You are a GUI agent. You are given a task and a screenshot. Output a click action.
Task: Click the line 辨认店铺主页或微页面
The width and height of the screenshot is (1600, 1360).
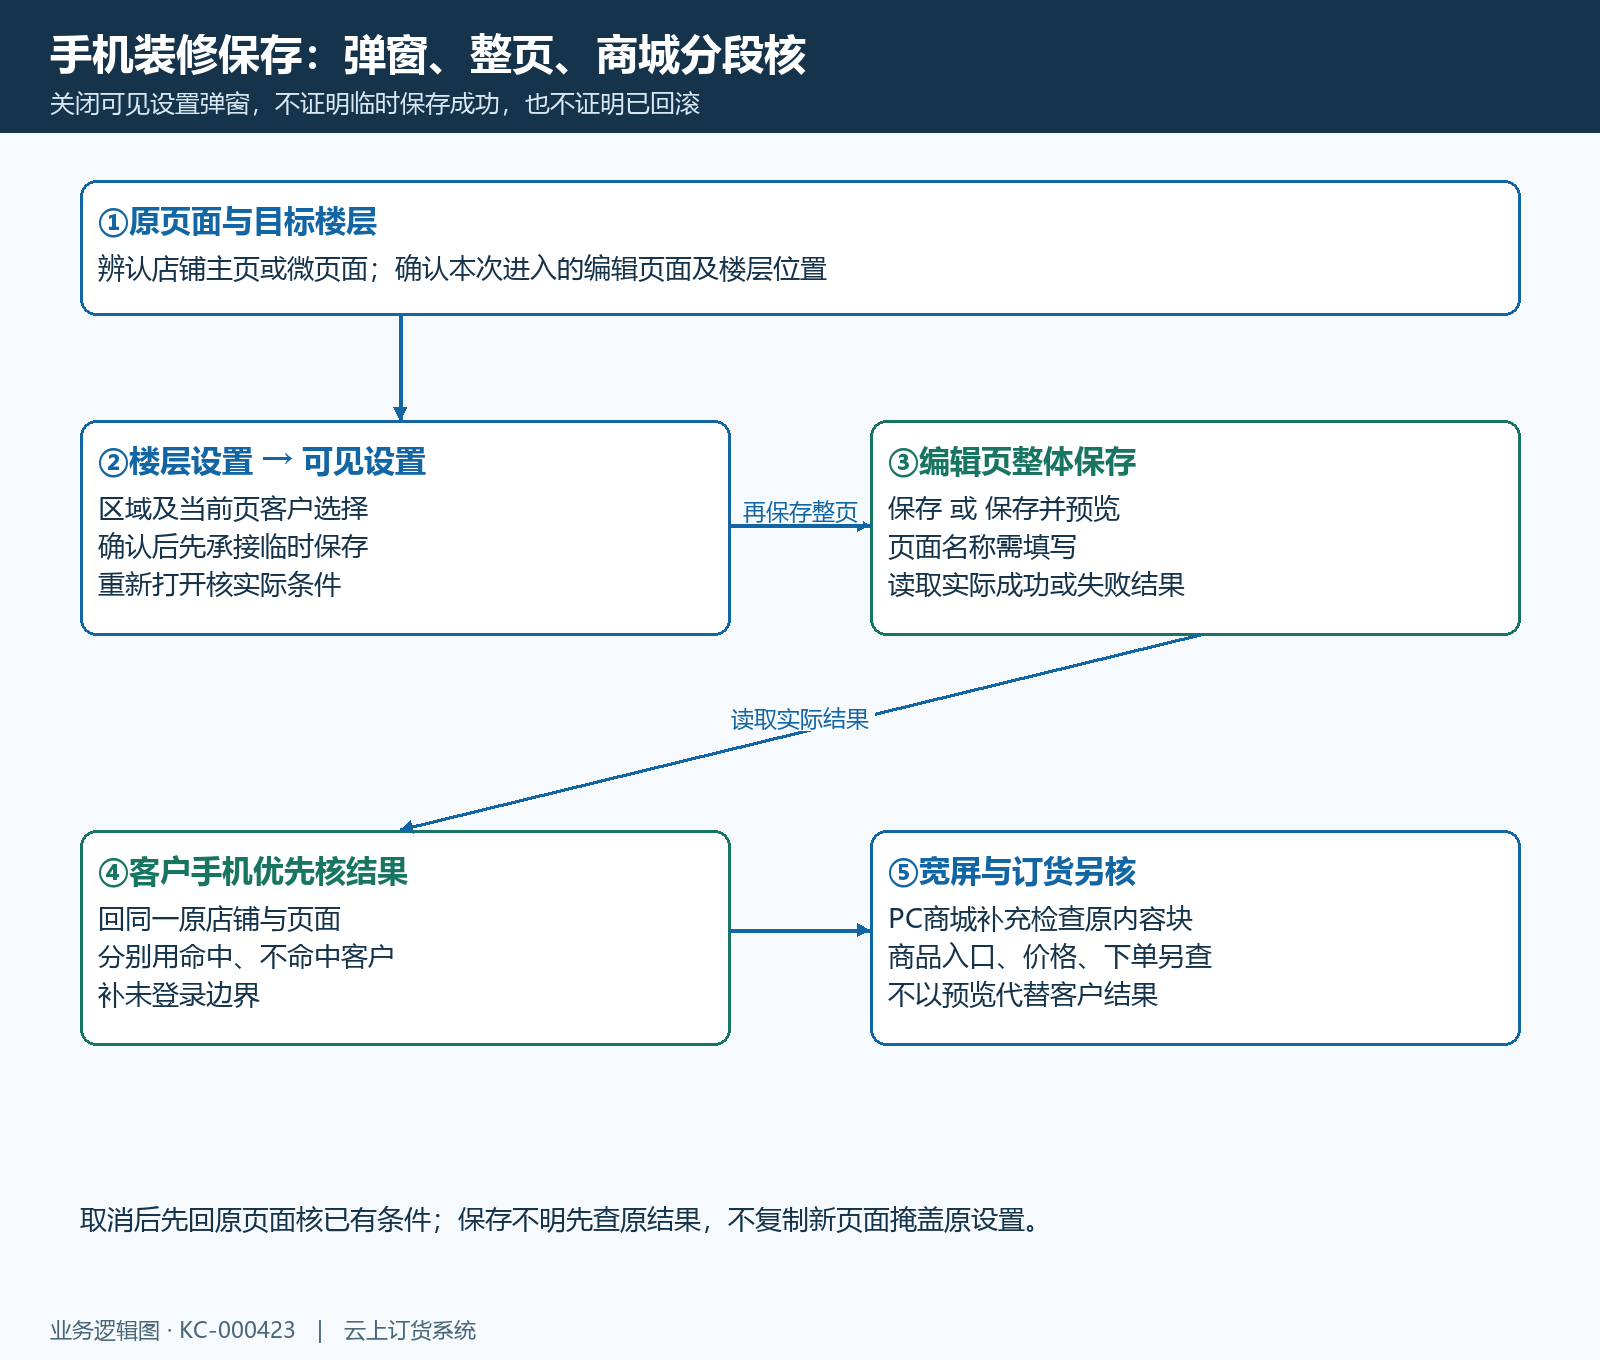click(462, 269)
